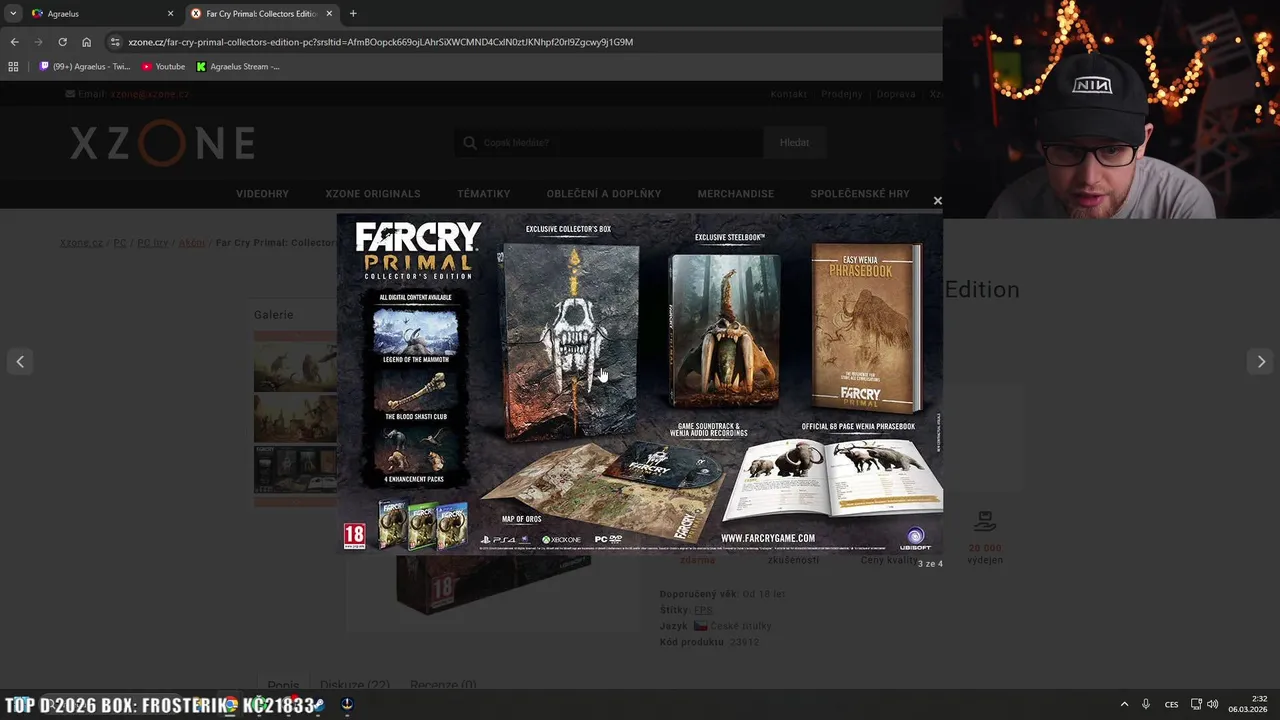Click the PC hry breadcrumb link
This screenshot has width=1280, height=720.
point(152,243)
